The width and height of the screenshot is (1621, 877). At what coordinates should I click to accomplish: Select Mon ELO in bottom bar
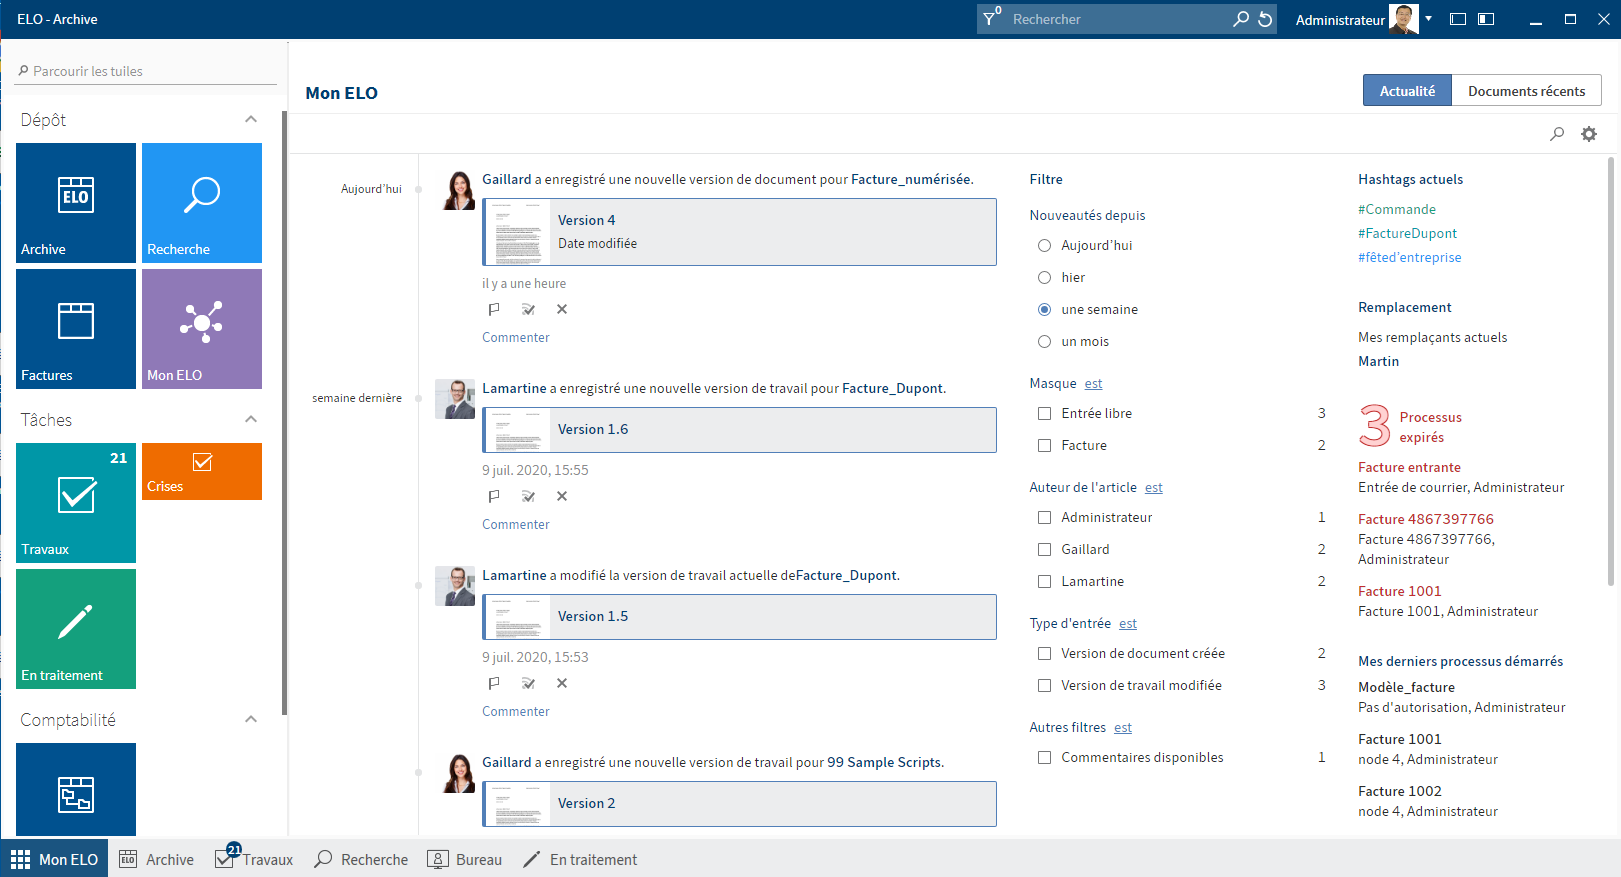55,859
